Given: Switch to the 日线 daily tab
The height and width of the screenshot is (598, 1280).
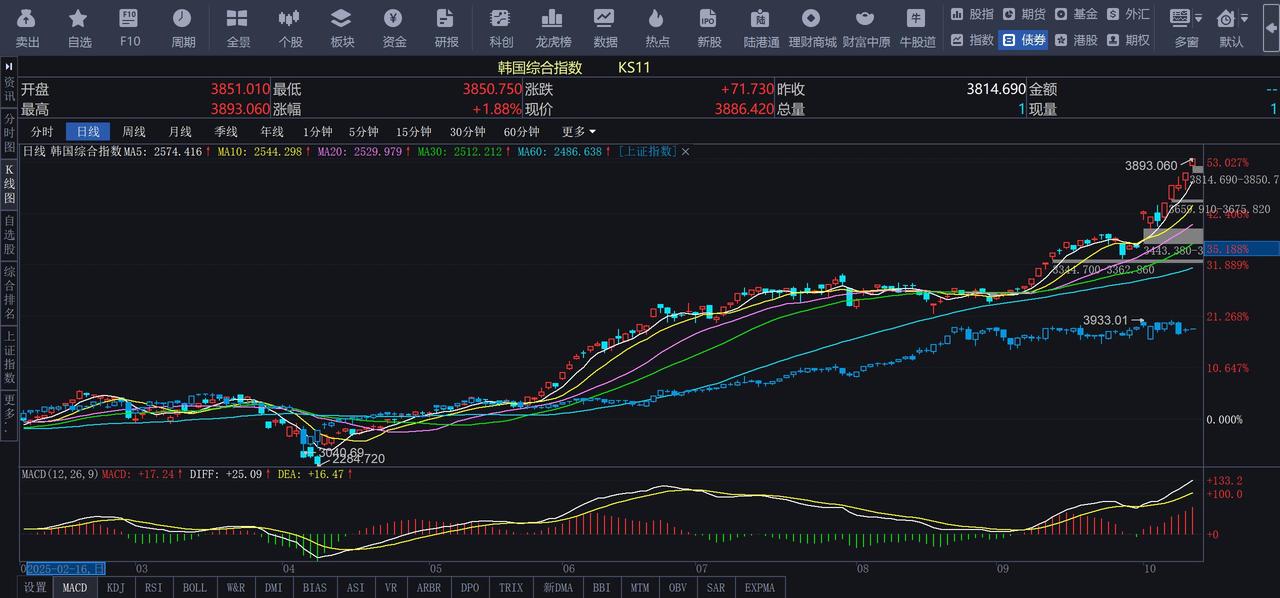Looking at the screenshot, I should [x=88, y=132].
